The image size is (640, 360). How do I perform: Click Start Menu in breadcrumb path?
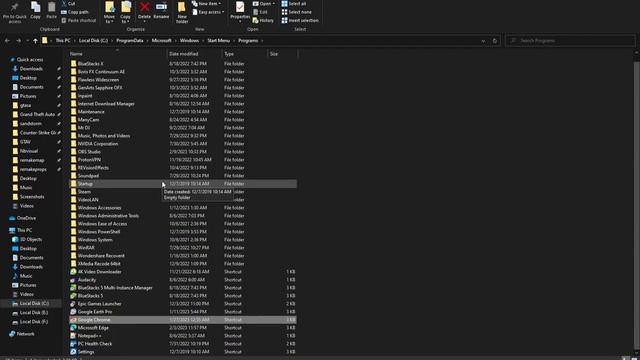click(218, 41)
